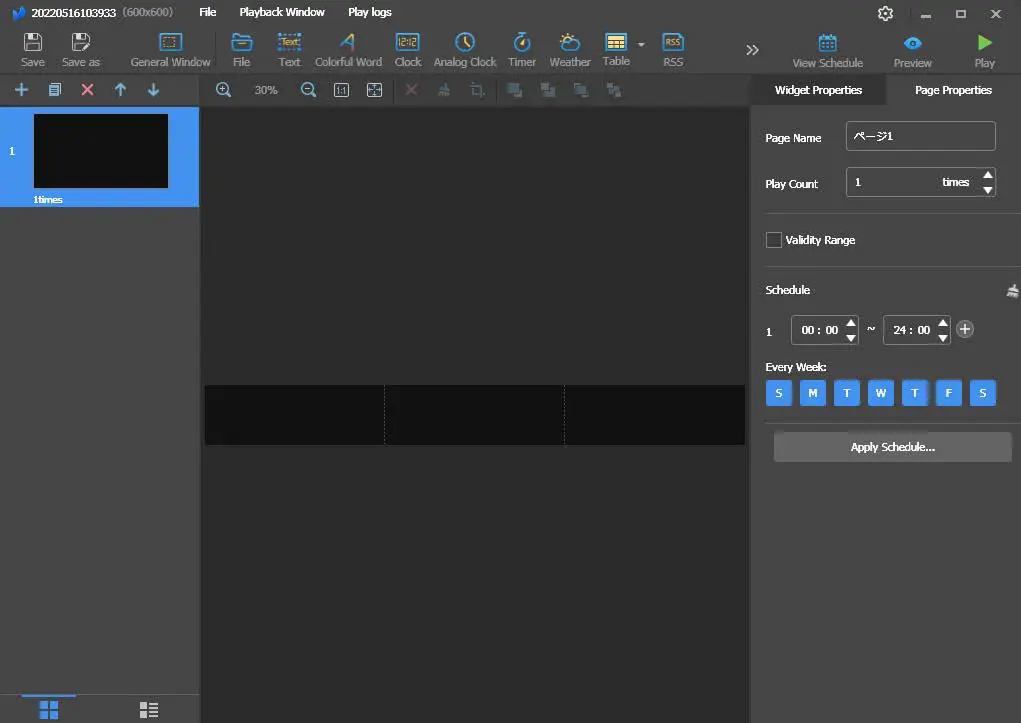Select the Text widget tool
The image size is (1021, 723).
click(289, 47)
